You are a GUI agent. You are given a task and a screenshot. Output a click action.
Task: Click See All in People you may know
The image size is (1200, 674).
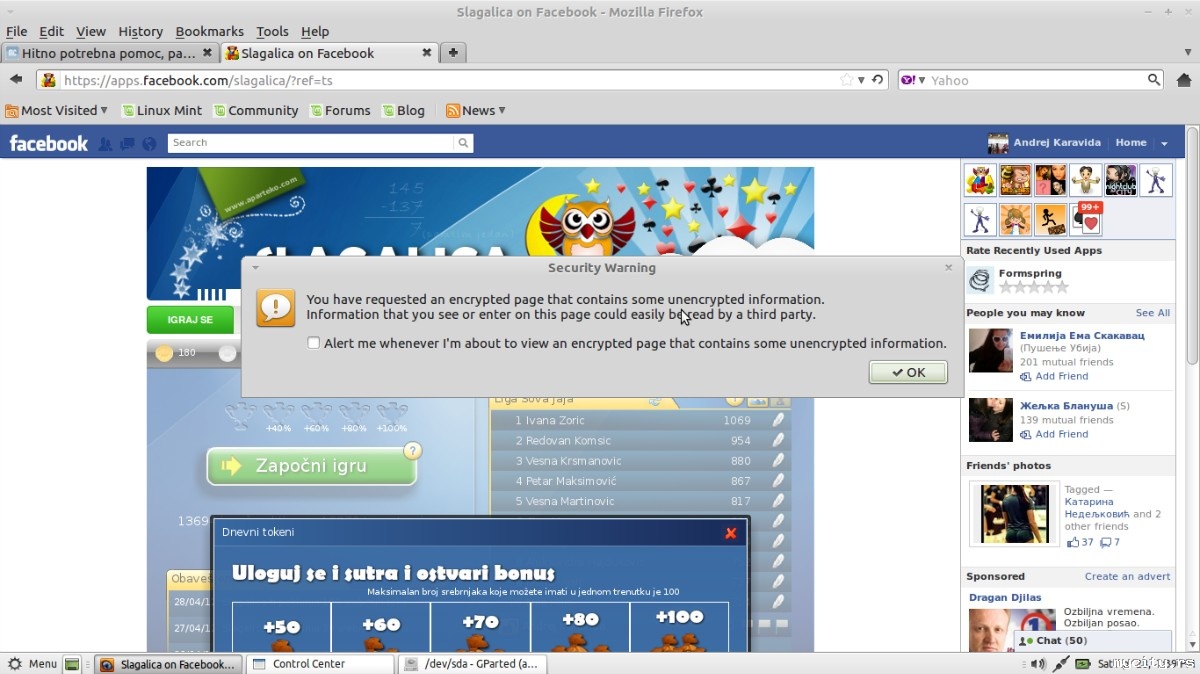(x=1152, y=313)
